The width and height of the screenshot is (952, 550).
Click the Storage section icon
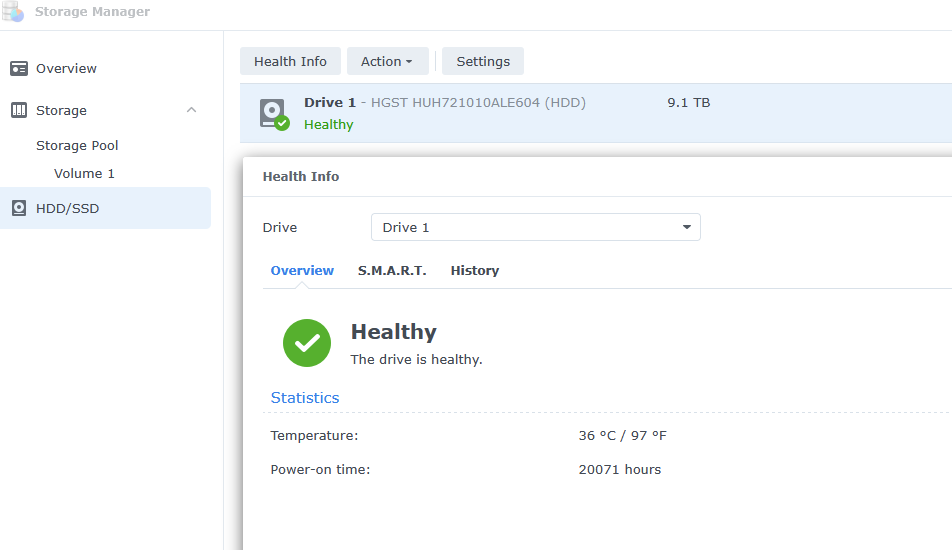tap(19, 110)
